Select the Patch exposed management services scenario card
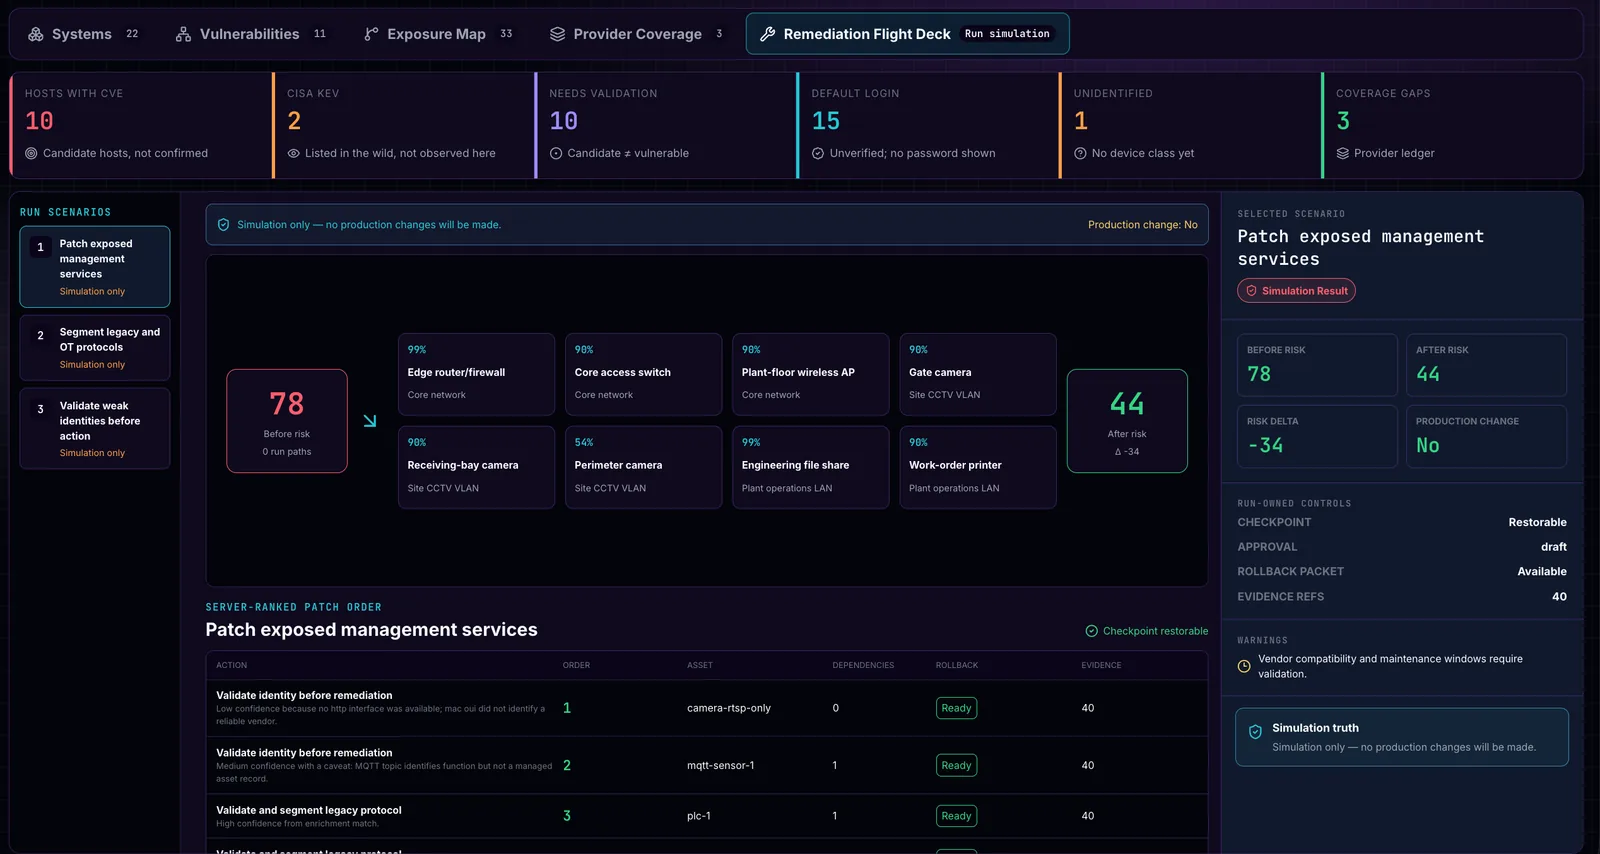The image size is (1600, 854). [95, 267]
